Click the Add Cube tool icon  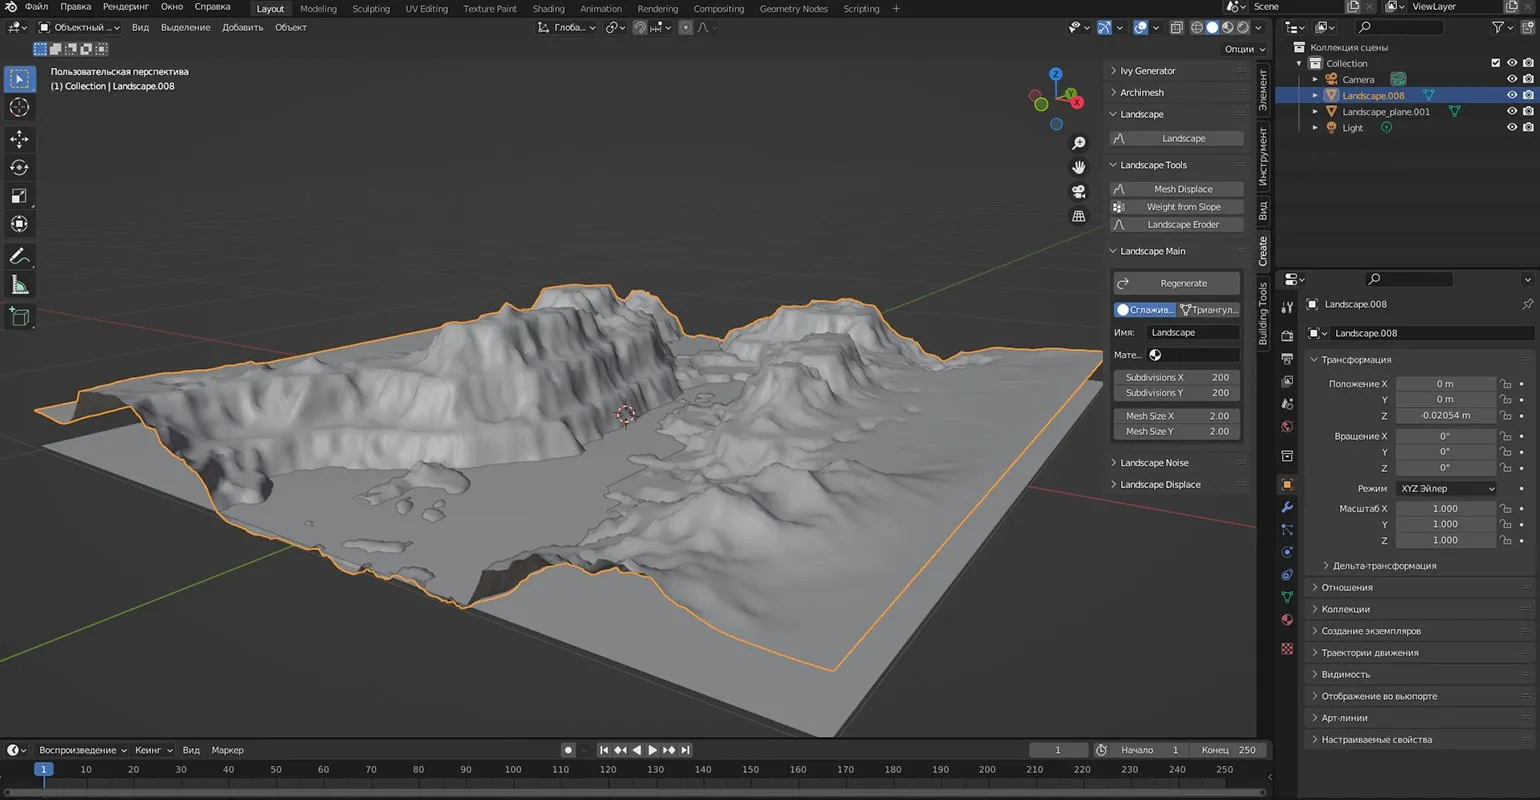pyautogui.click(x=19, y=317)
